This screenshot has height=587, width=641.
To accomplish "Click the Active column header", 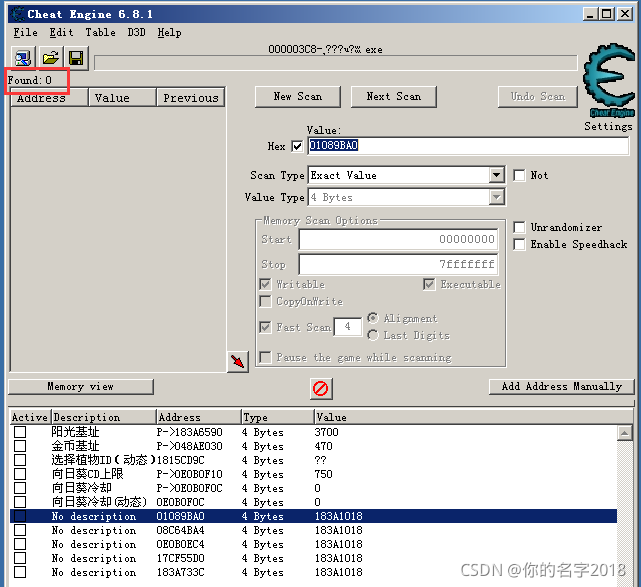I will [x=30, y=417].
